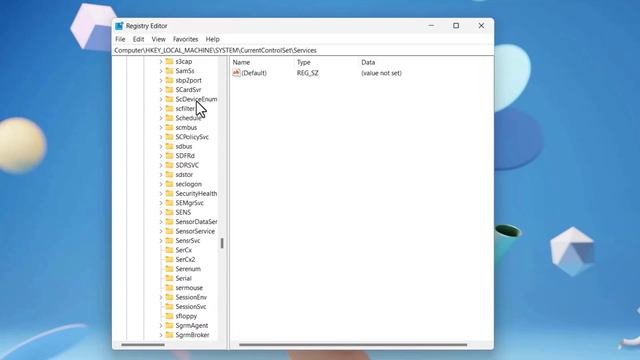Expand the SecurityHealth key
640x360 pixels.
(161, 193)
